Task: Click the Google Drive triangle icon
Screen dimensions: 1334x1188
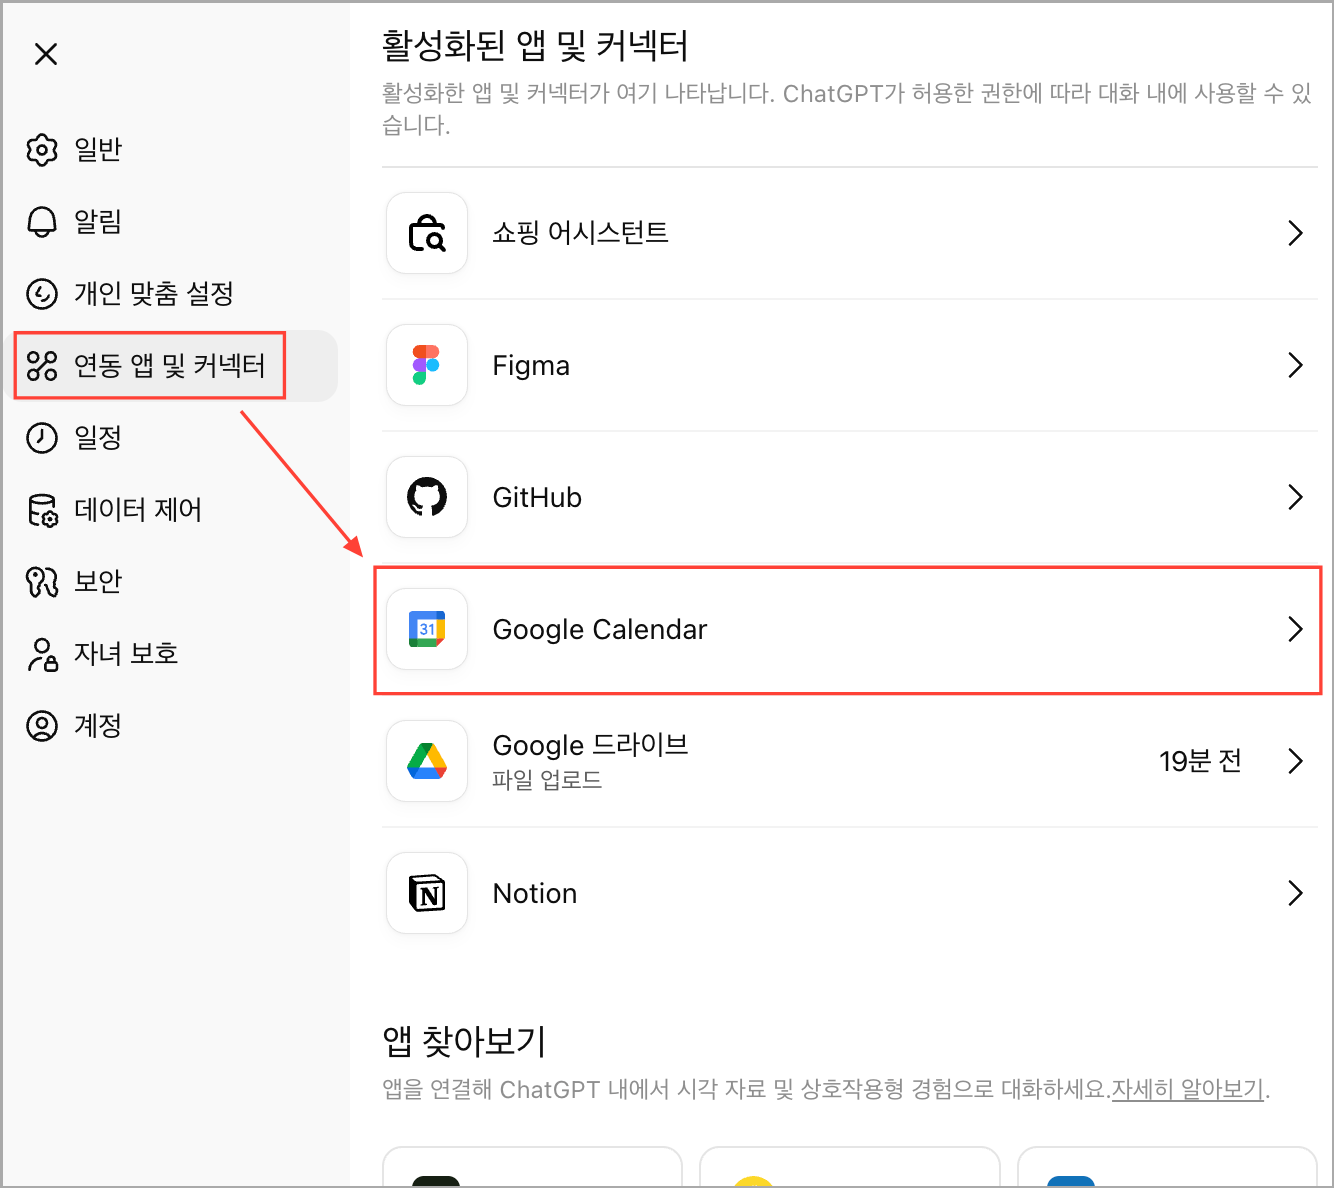Action: pyautogui.click(x=427, y=761)
